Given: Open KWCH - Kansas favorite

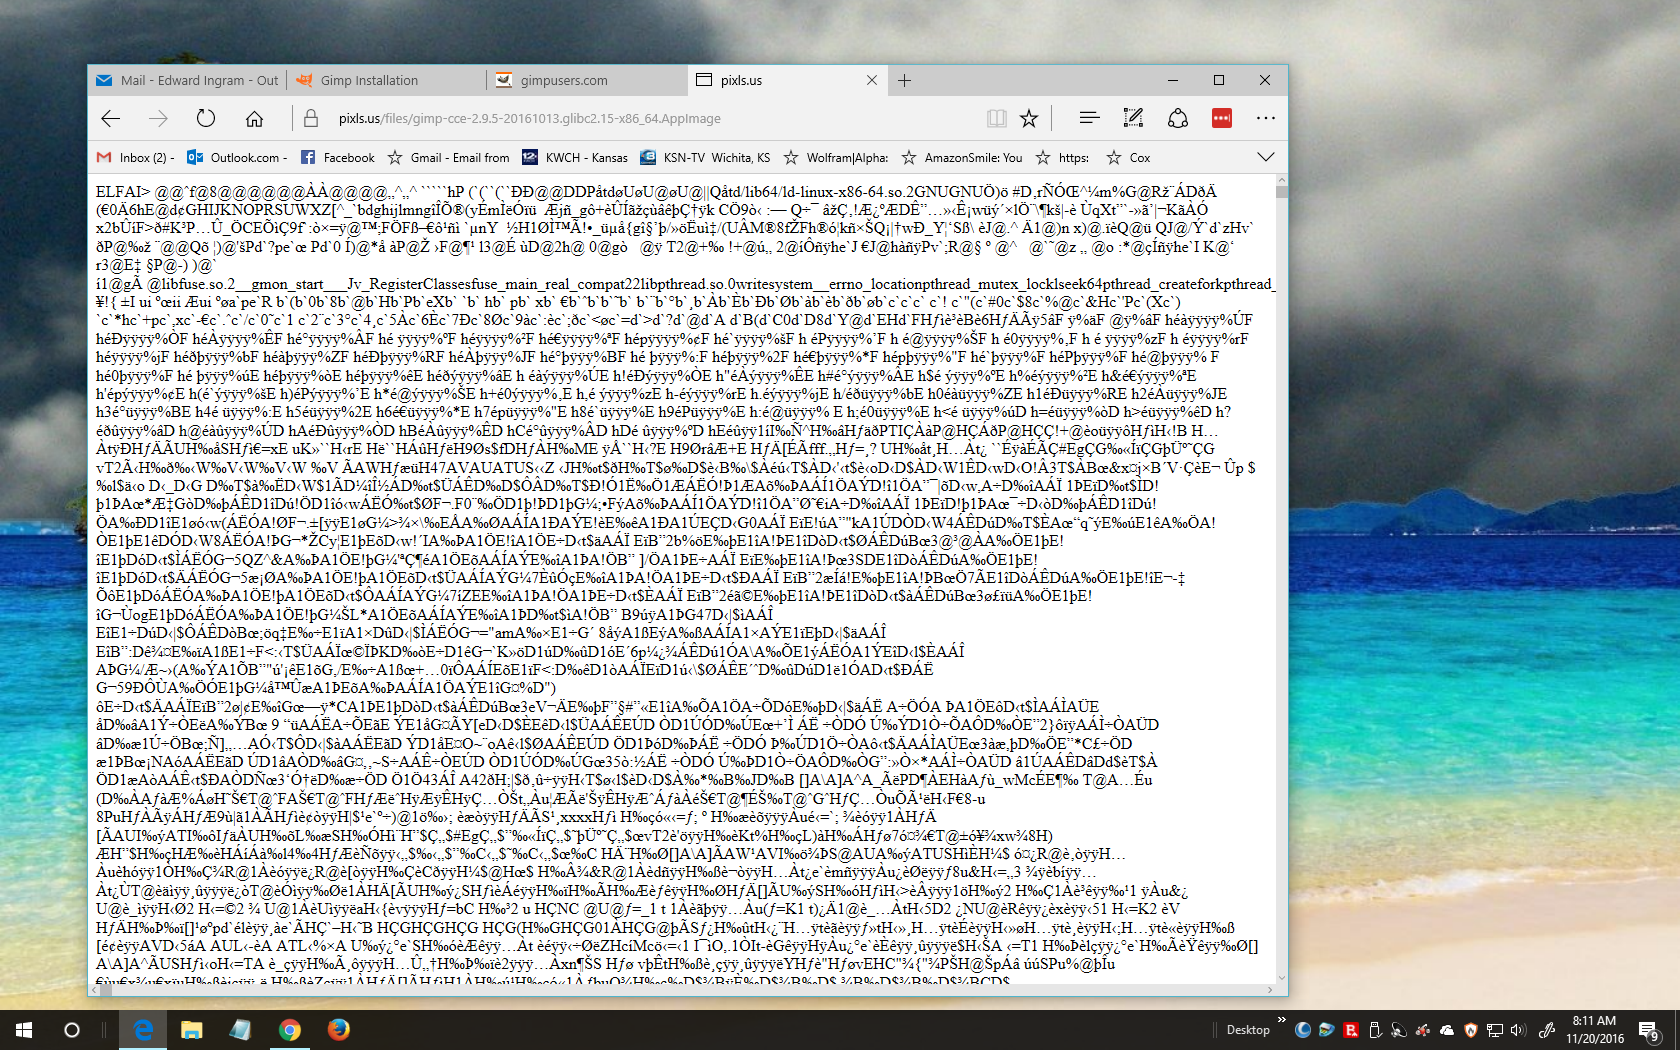Looking at the screenshot, I should pyautogui.click(x=576, y=158).
